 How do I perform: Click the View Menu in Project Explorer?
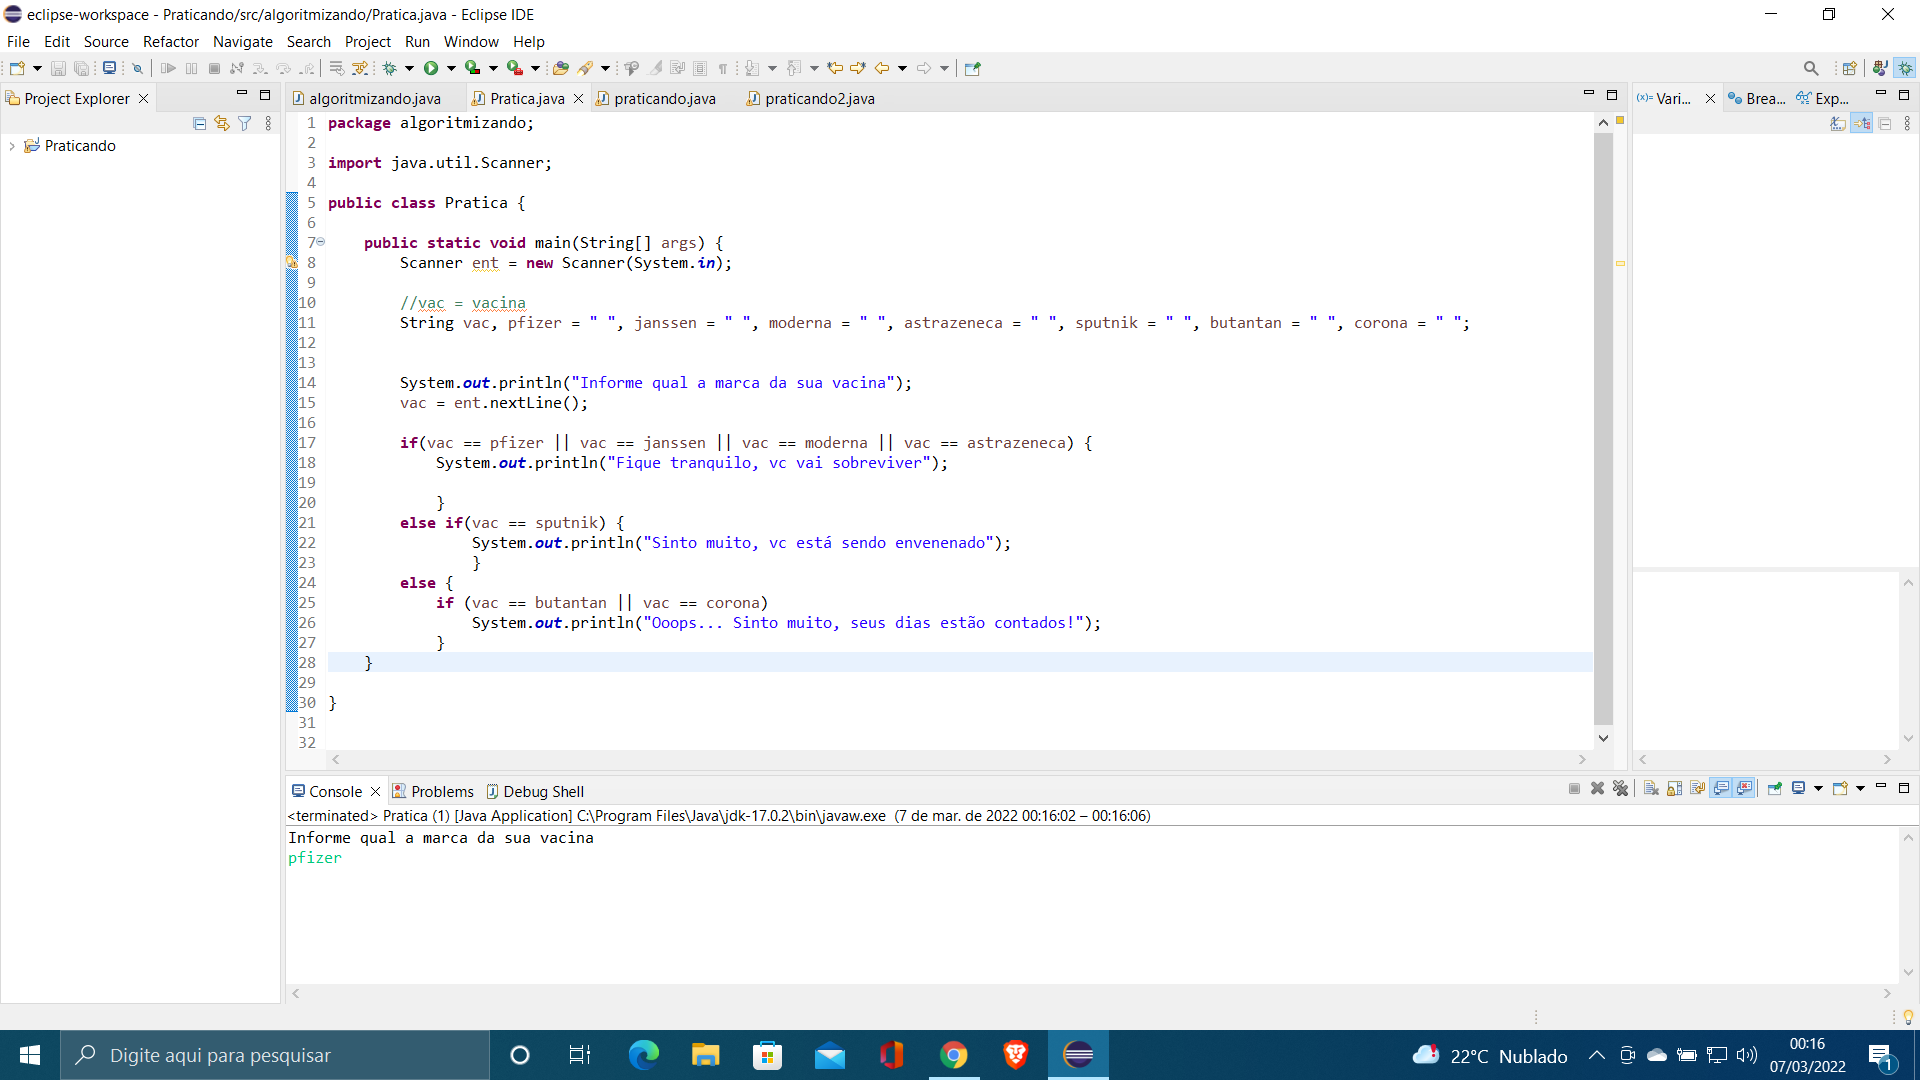pos(268,123)
